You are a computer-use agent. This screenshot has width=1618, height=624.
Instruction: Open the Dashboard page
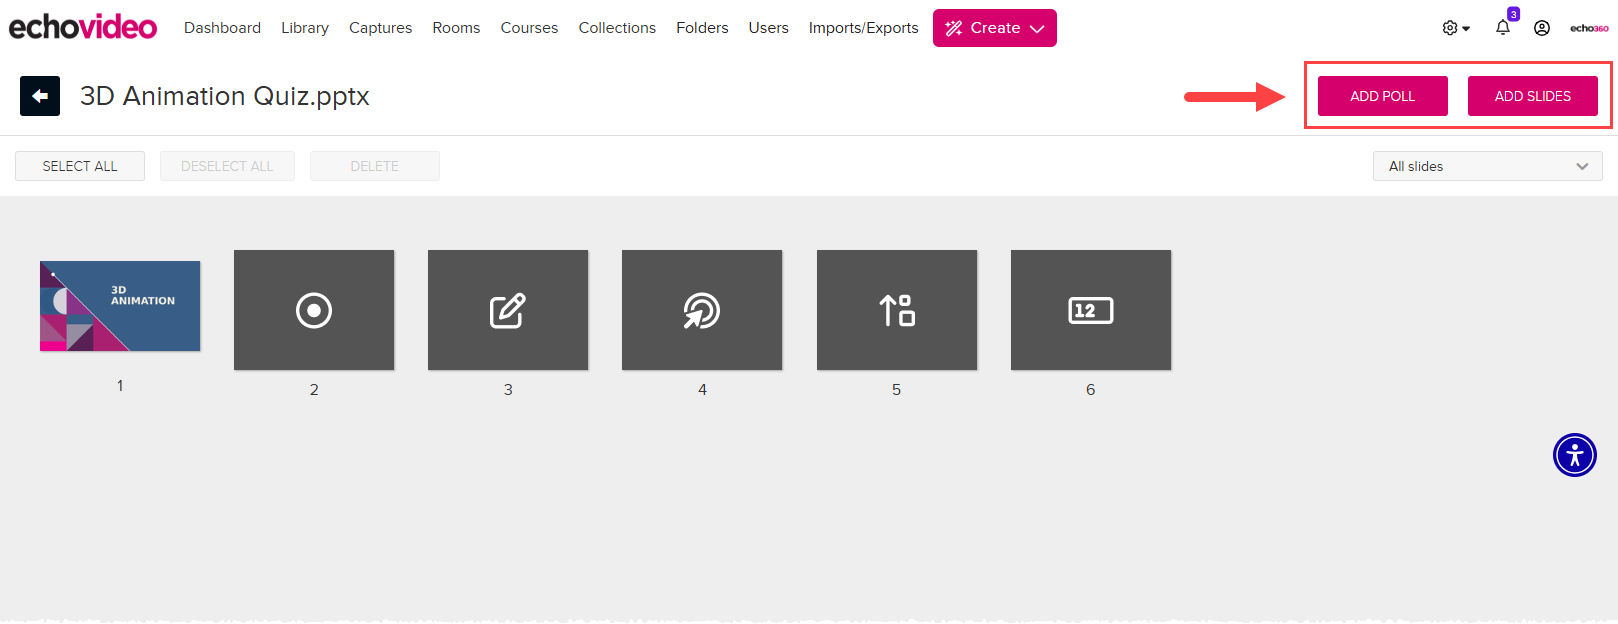(x=222, y=28)
